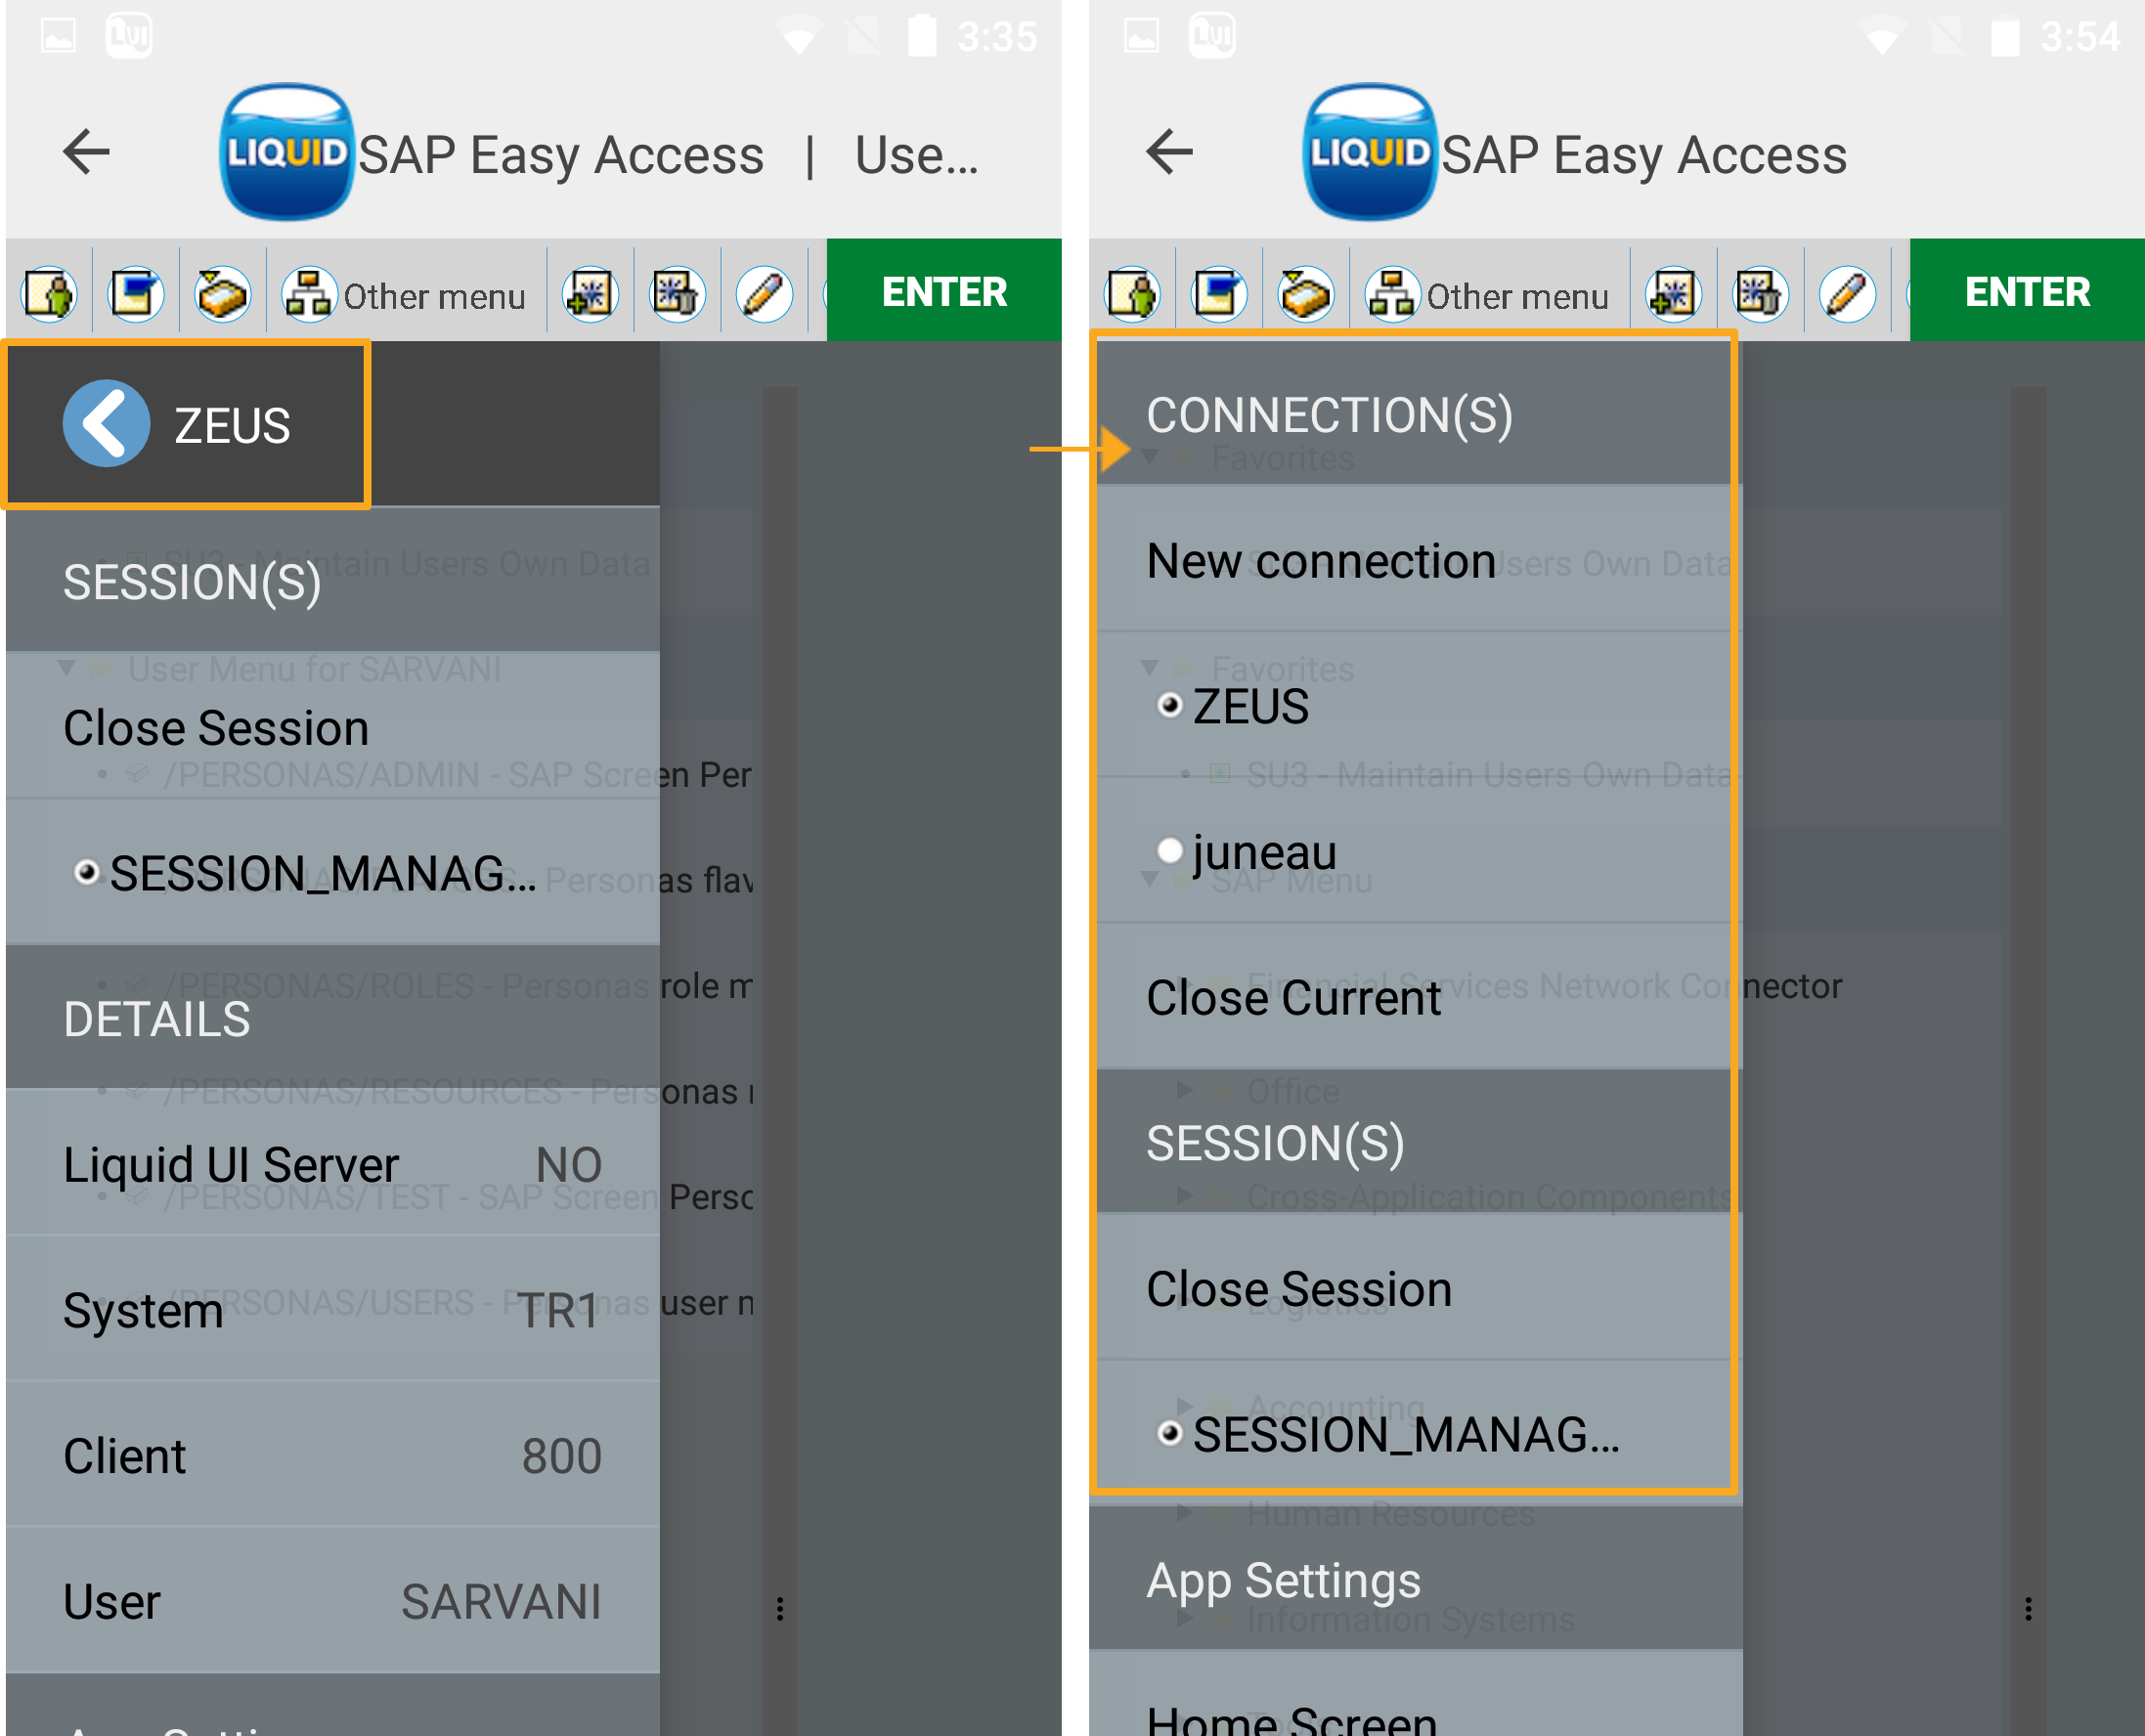The height and width of the screenshot is (1736, 2145).
Task: Tap the Liquid logo in right screen
Action: [x=1369, y=152]
